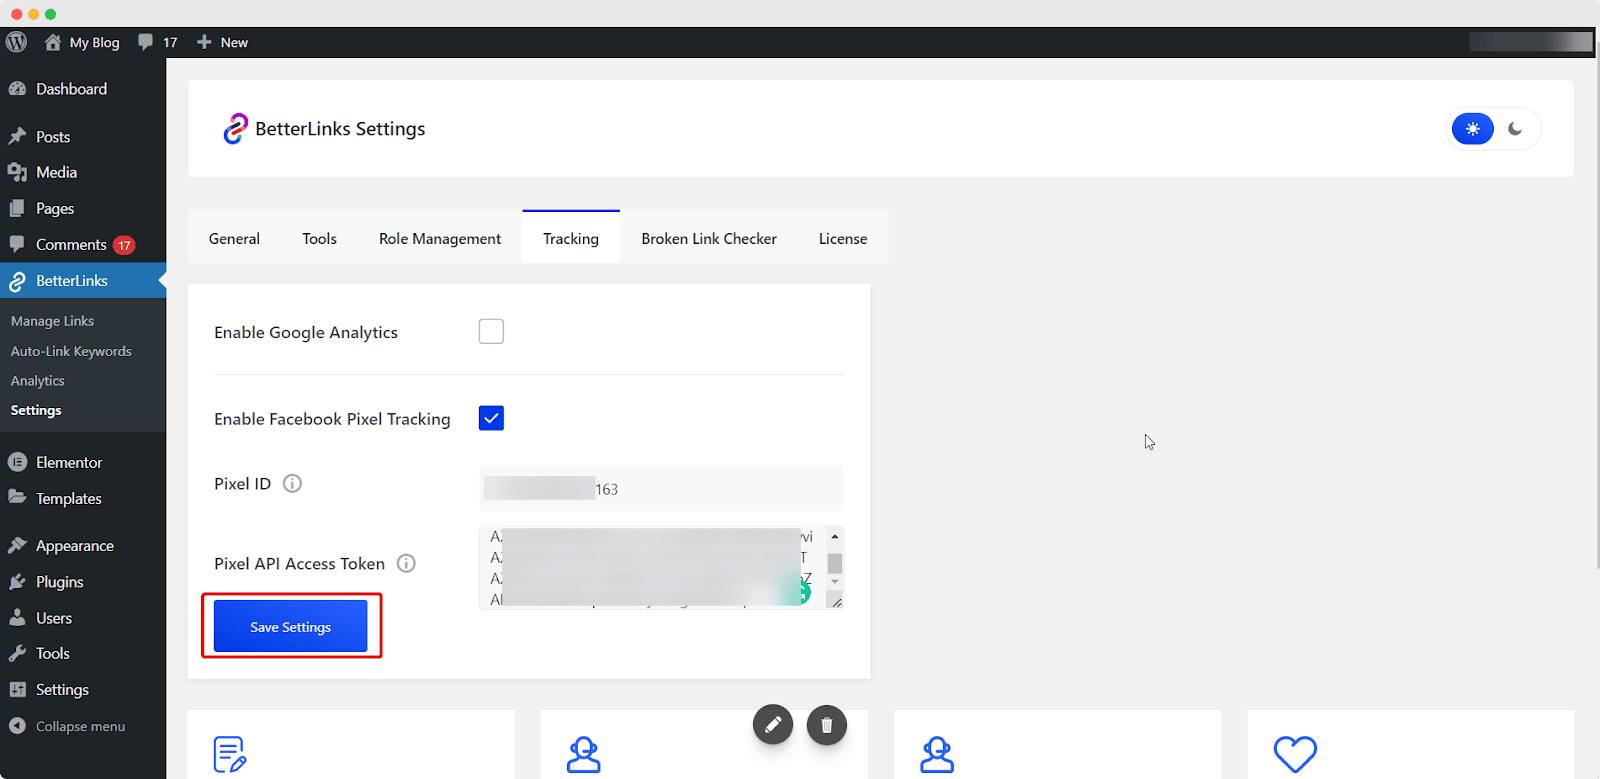Click the token textarea scrollbar

coord(835,563)
